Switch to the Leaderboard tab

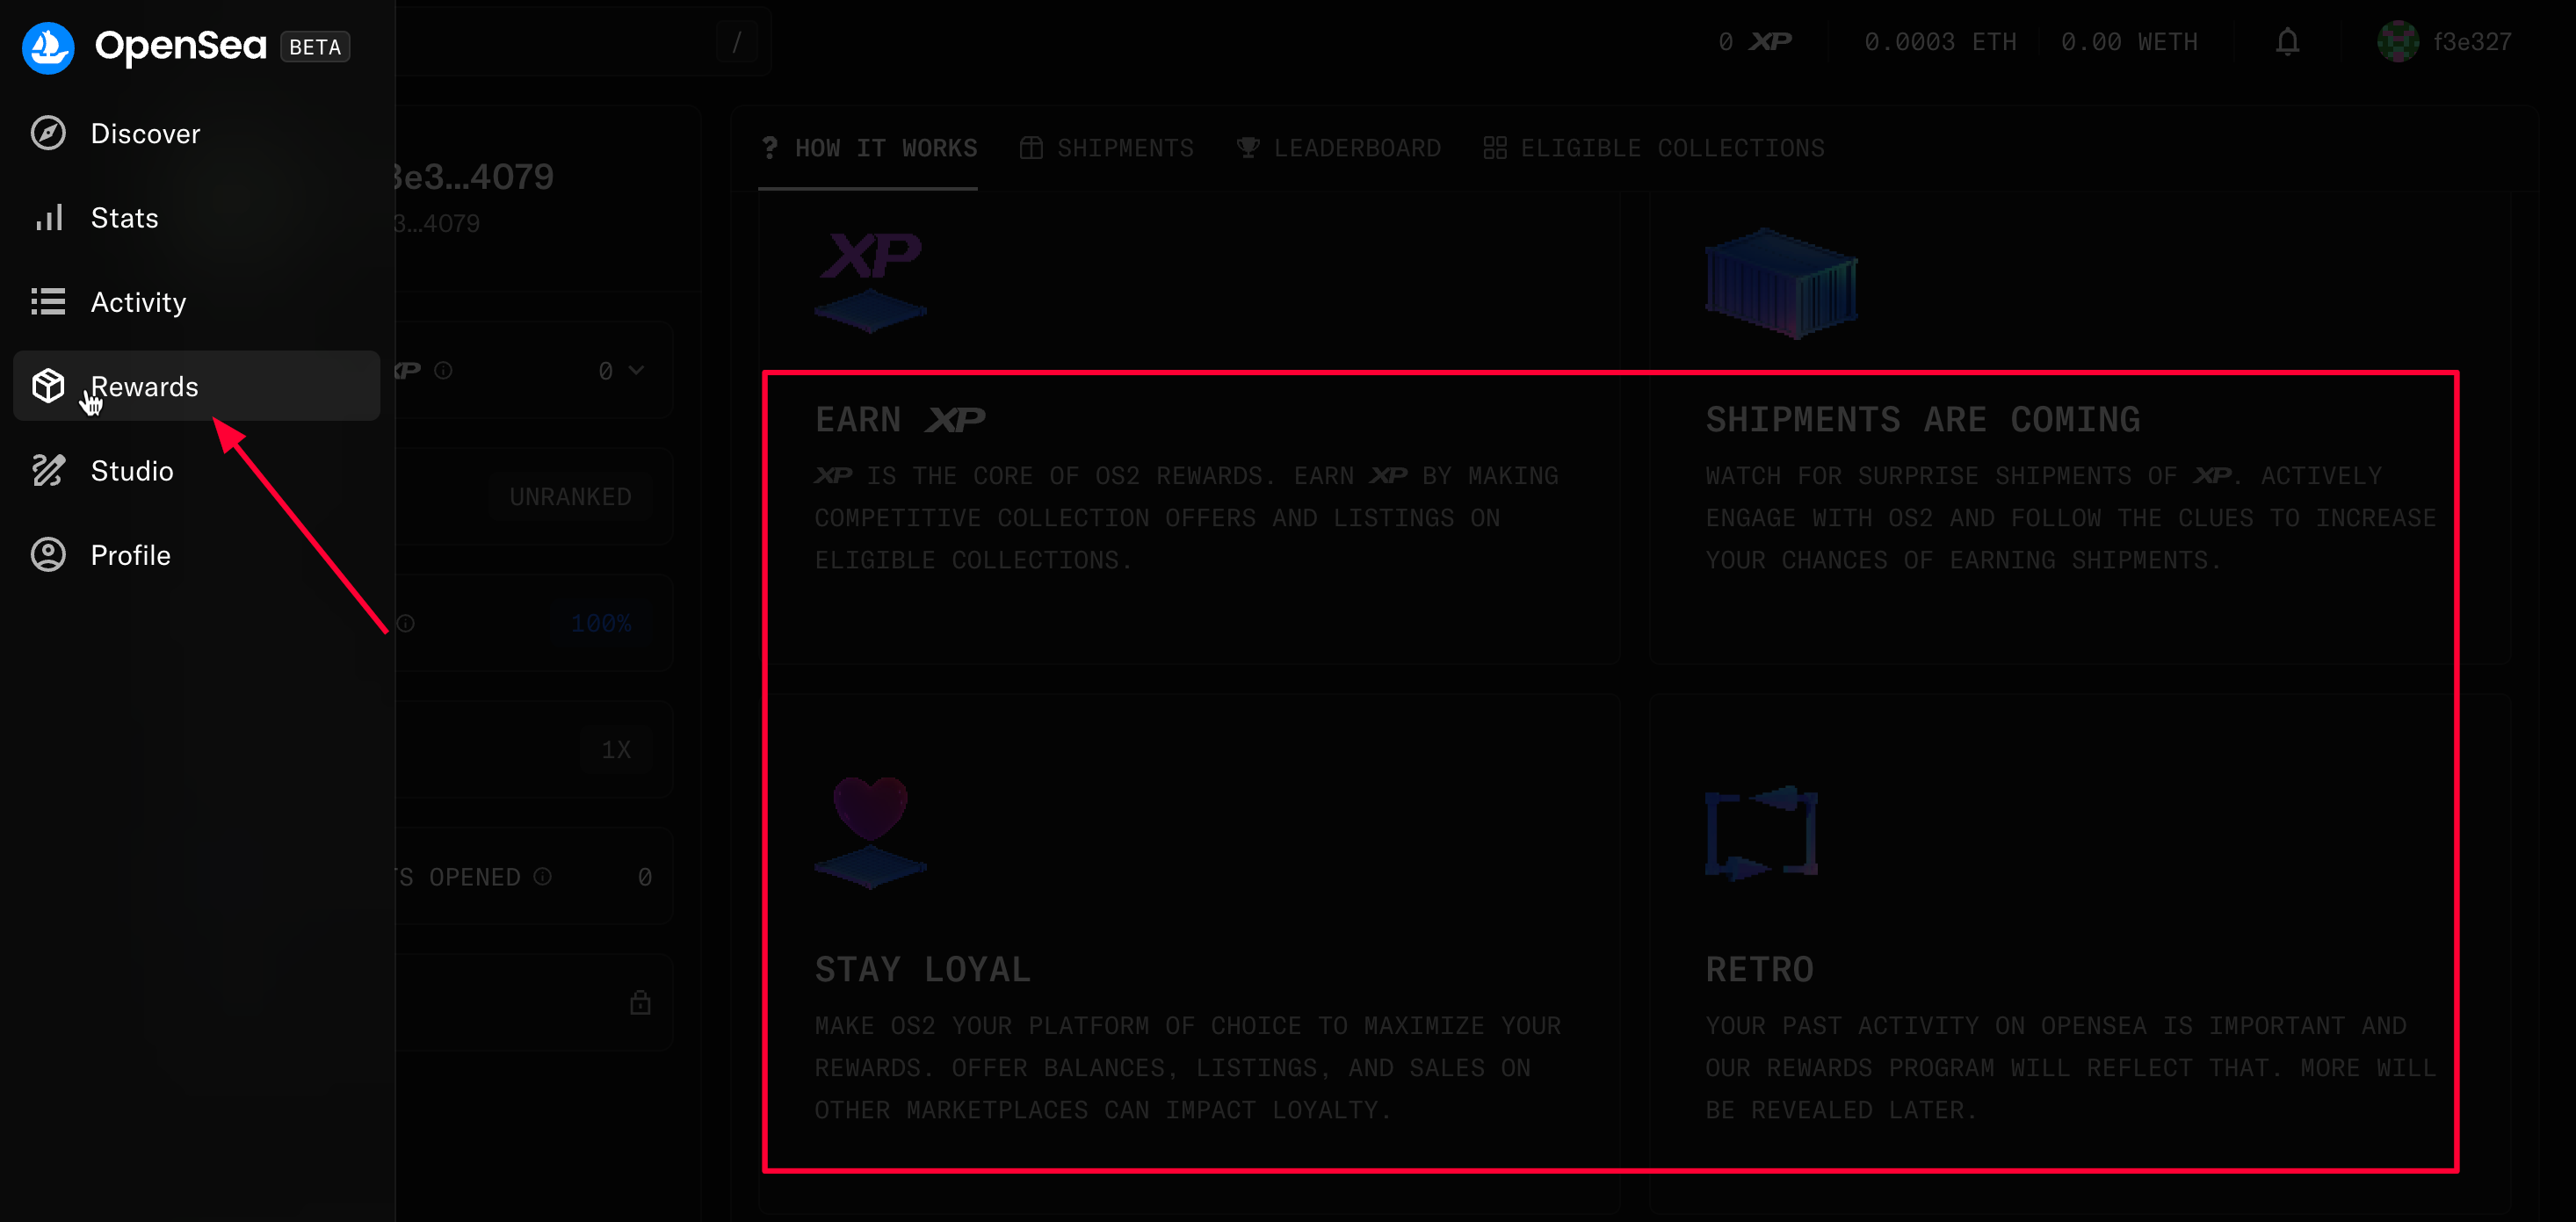[1338, 148]
